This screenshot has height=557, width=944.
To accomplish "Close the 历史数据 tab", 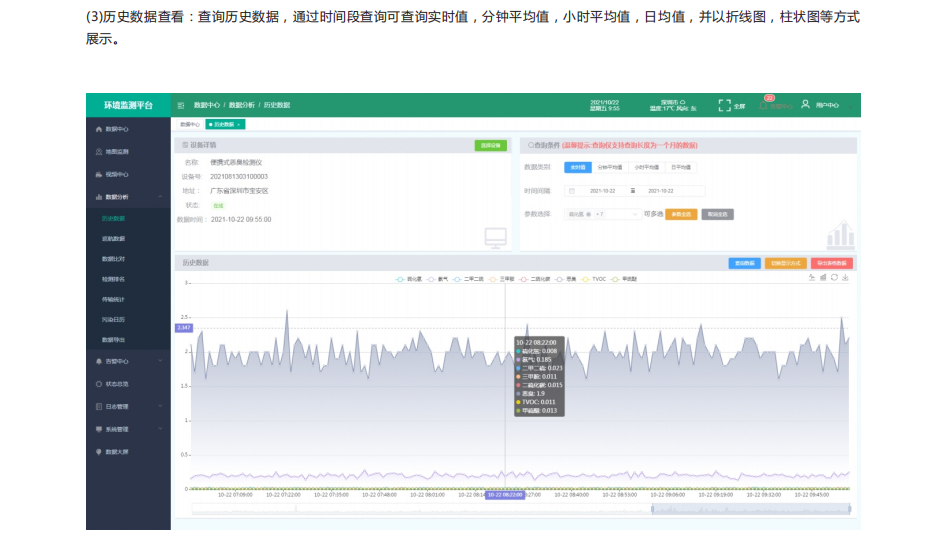I will point(239,125).
